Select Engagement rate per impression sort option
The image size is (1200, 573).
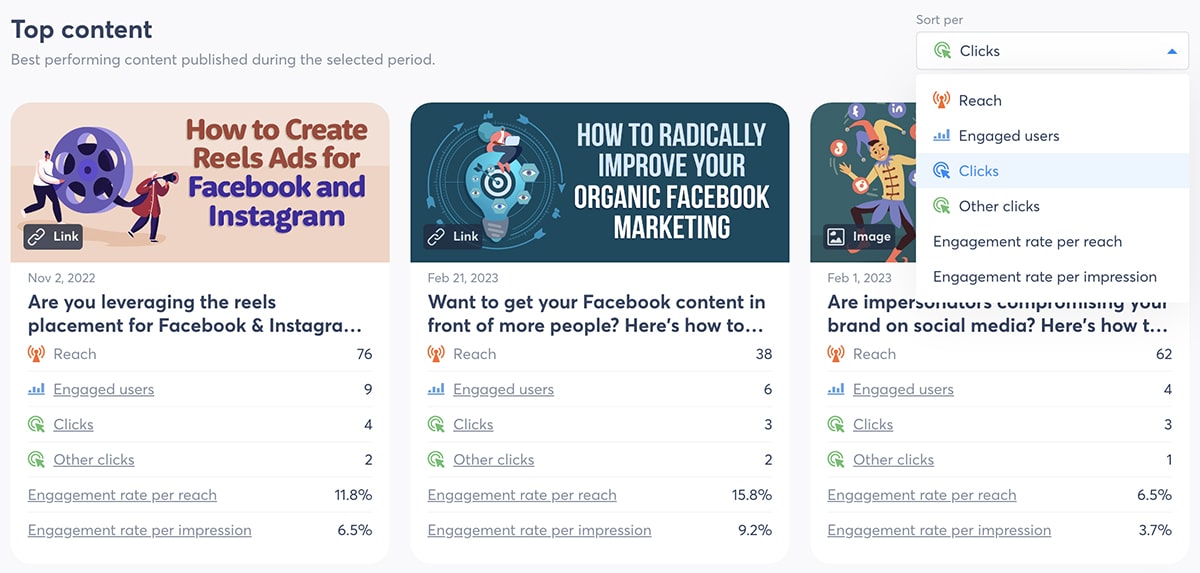click(x=1044, y=277)
